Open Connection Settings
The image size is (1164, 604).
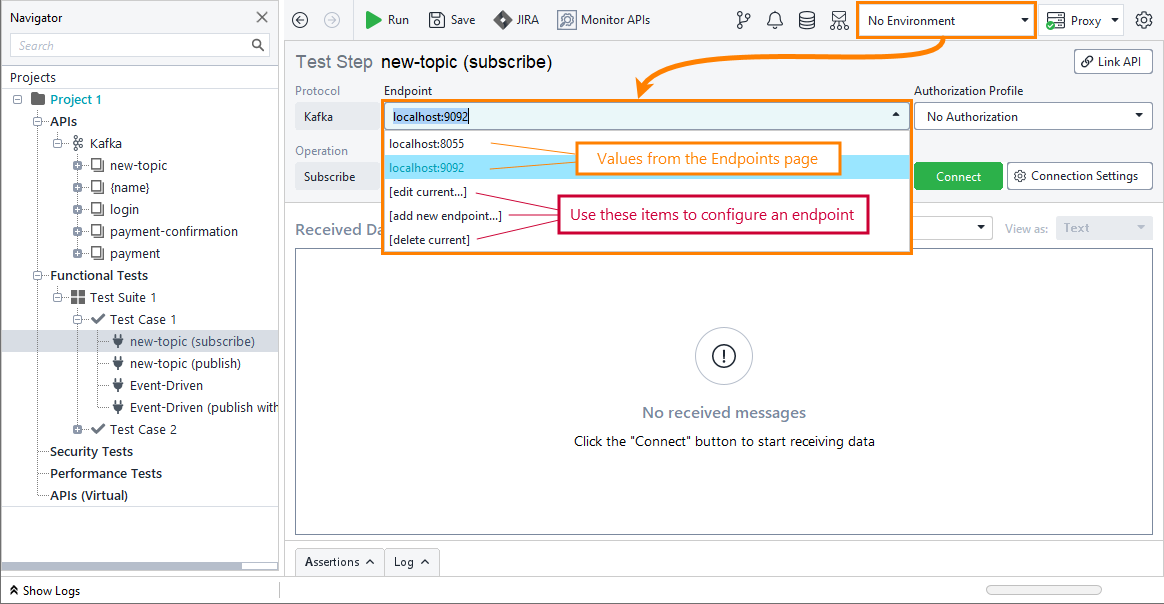[1079, 175]
